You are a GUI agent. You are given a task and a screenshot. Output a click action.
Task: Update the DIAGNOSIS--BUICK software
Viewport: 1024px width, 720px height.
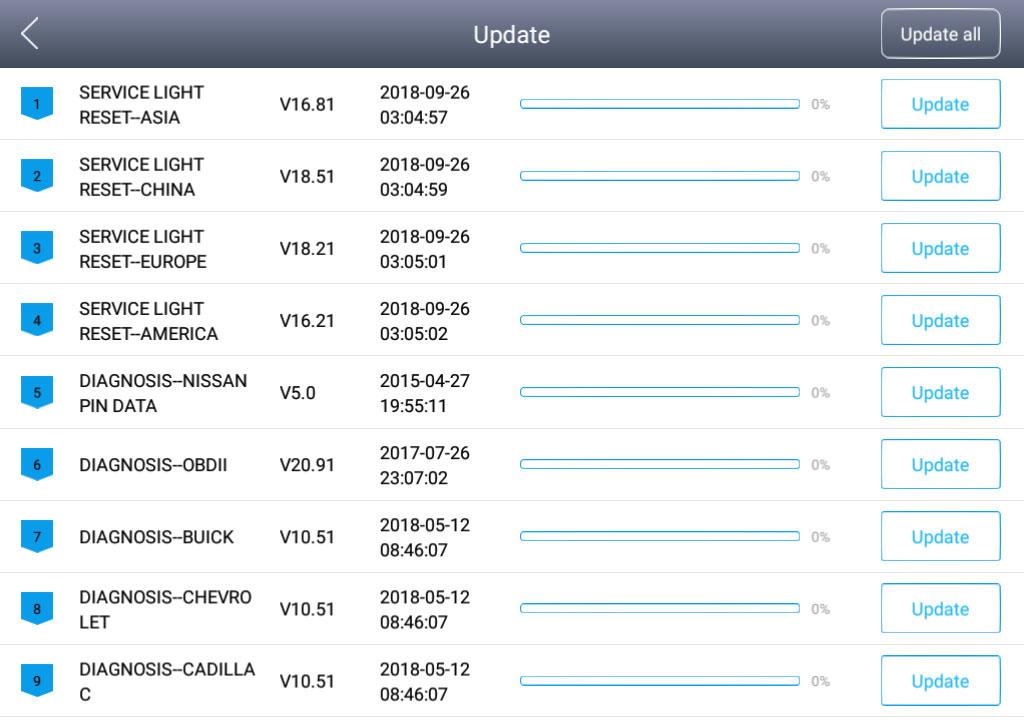click(x=940, y=536)
